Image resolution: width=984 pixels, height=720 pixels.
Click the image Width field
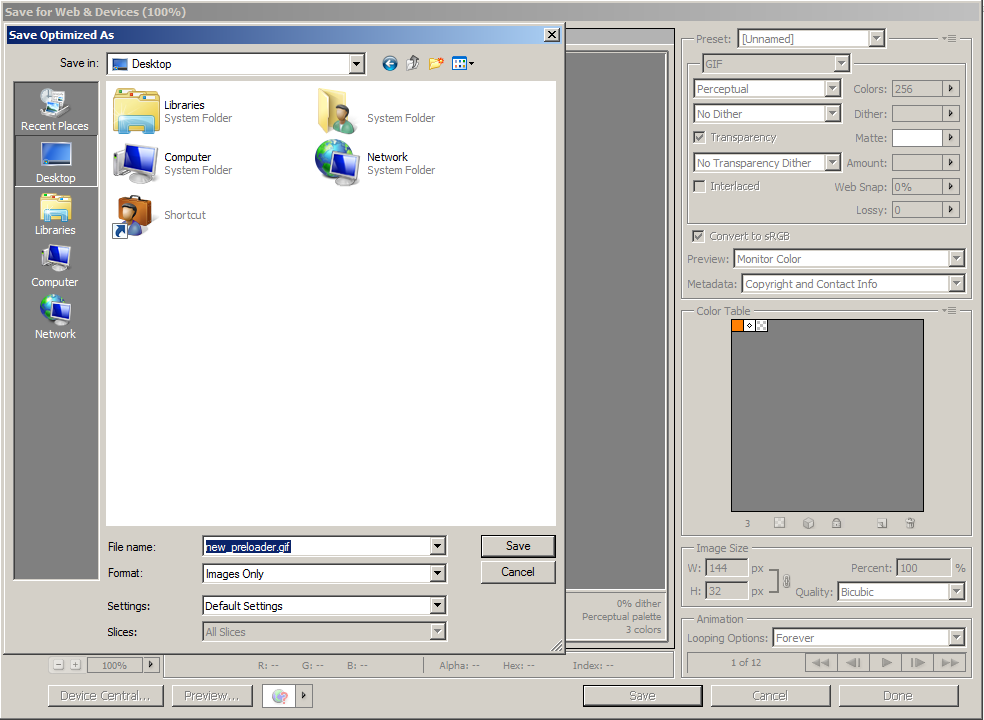[x=727, y=568]
